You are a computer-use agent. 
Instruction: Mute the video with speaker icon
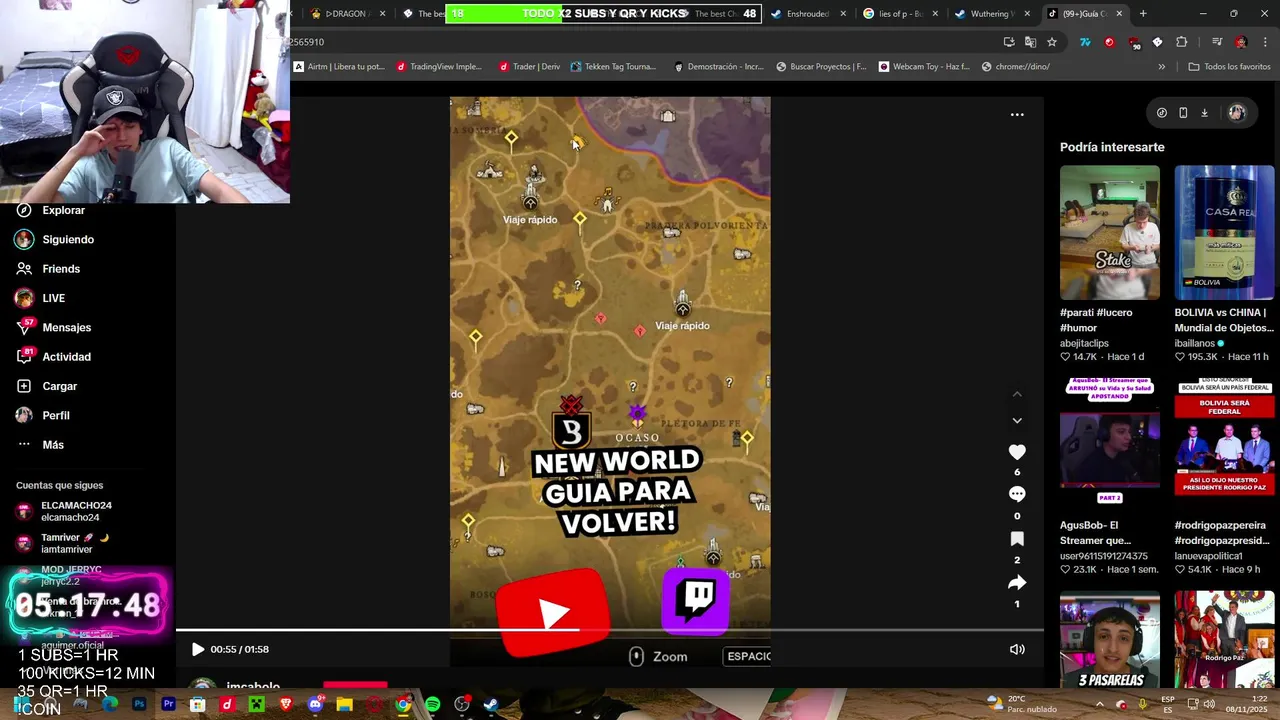1017,649
